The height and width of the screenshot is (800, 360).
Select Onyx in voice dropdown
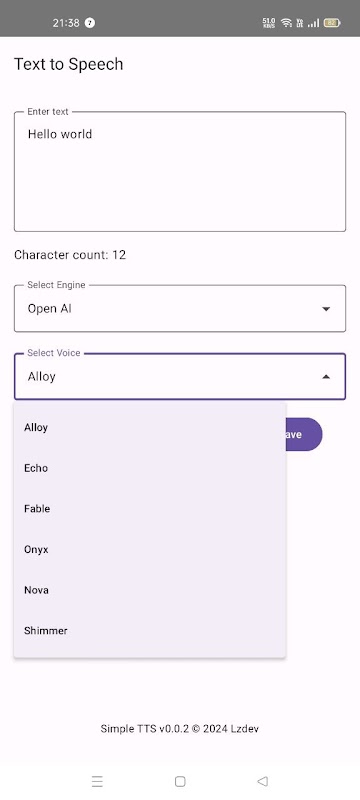[x=149, y=549]
